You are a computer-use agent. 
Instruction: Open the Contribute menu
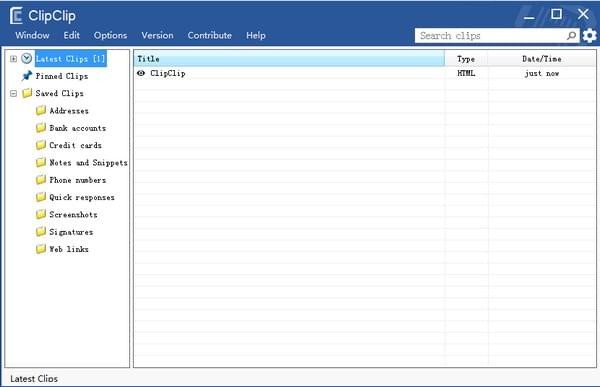click(x=210, y=35)
